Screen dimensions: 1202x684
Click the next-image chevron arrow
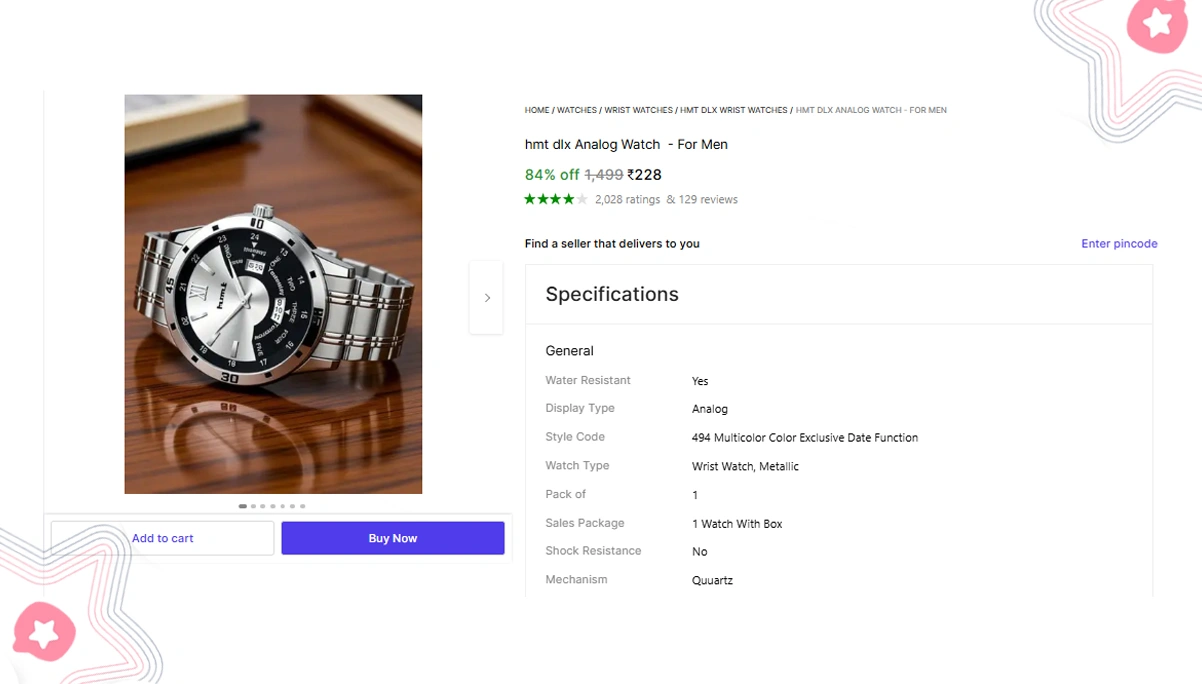(x=486, y=297)
